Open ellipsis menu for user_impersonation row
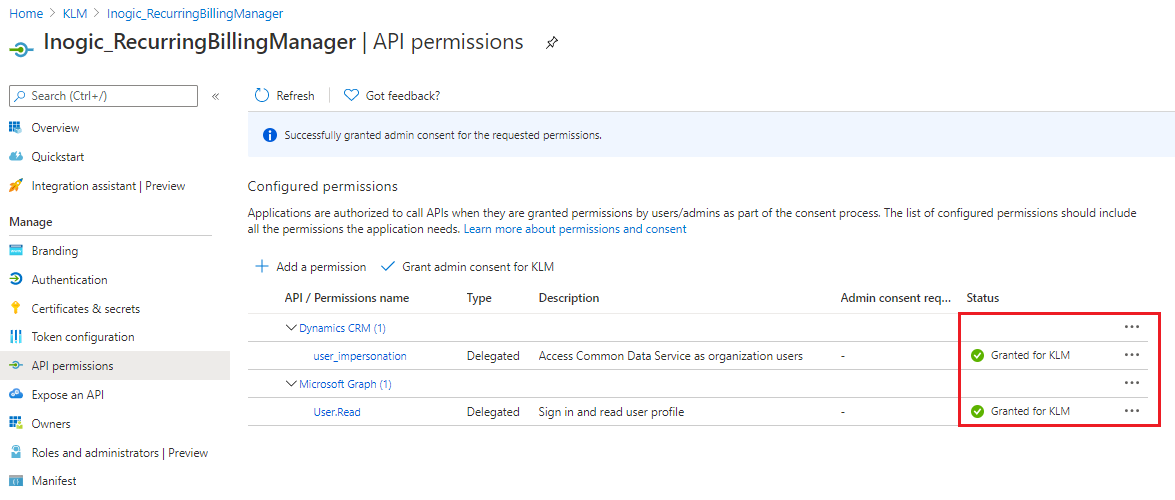This screenshot has height=500, width=1175. coord(1132,355)
